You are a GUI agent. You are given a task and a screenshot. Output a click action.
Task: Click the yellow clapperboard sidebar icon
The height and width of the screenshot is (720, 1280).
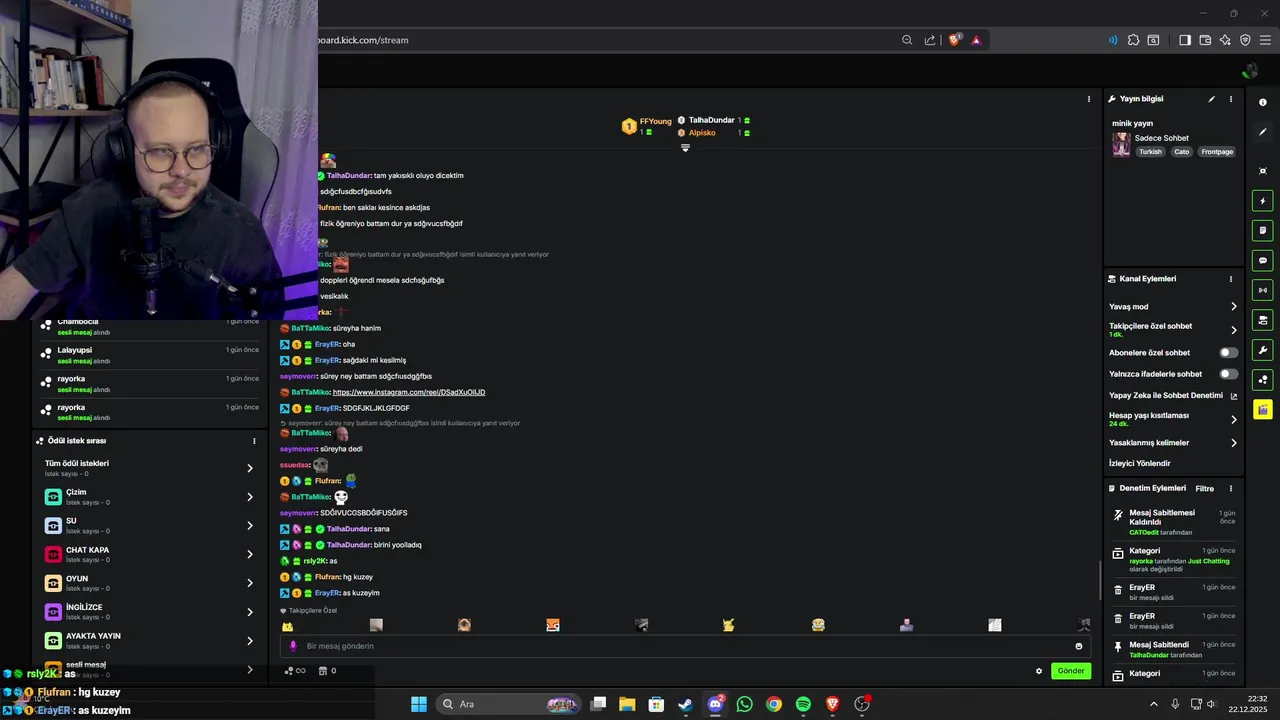coord(1263,410)
